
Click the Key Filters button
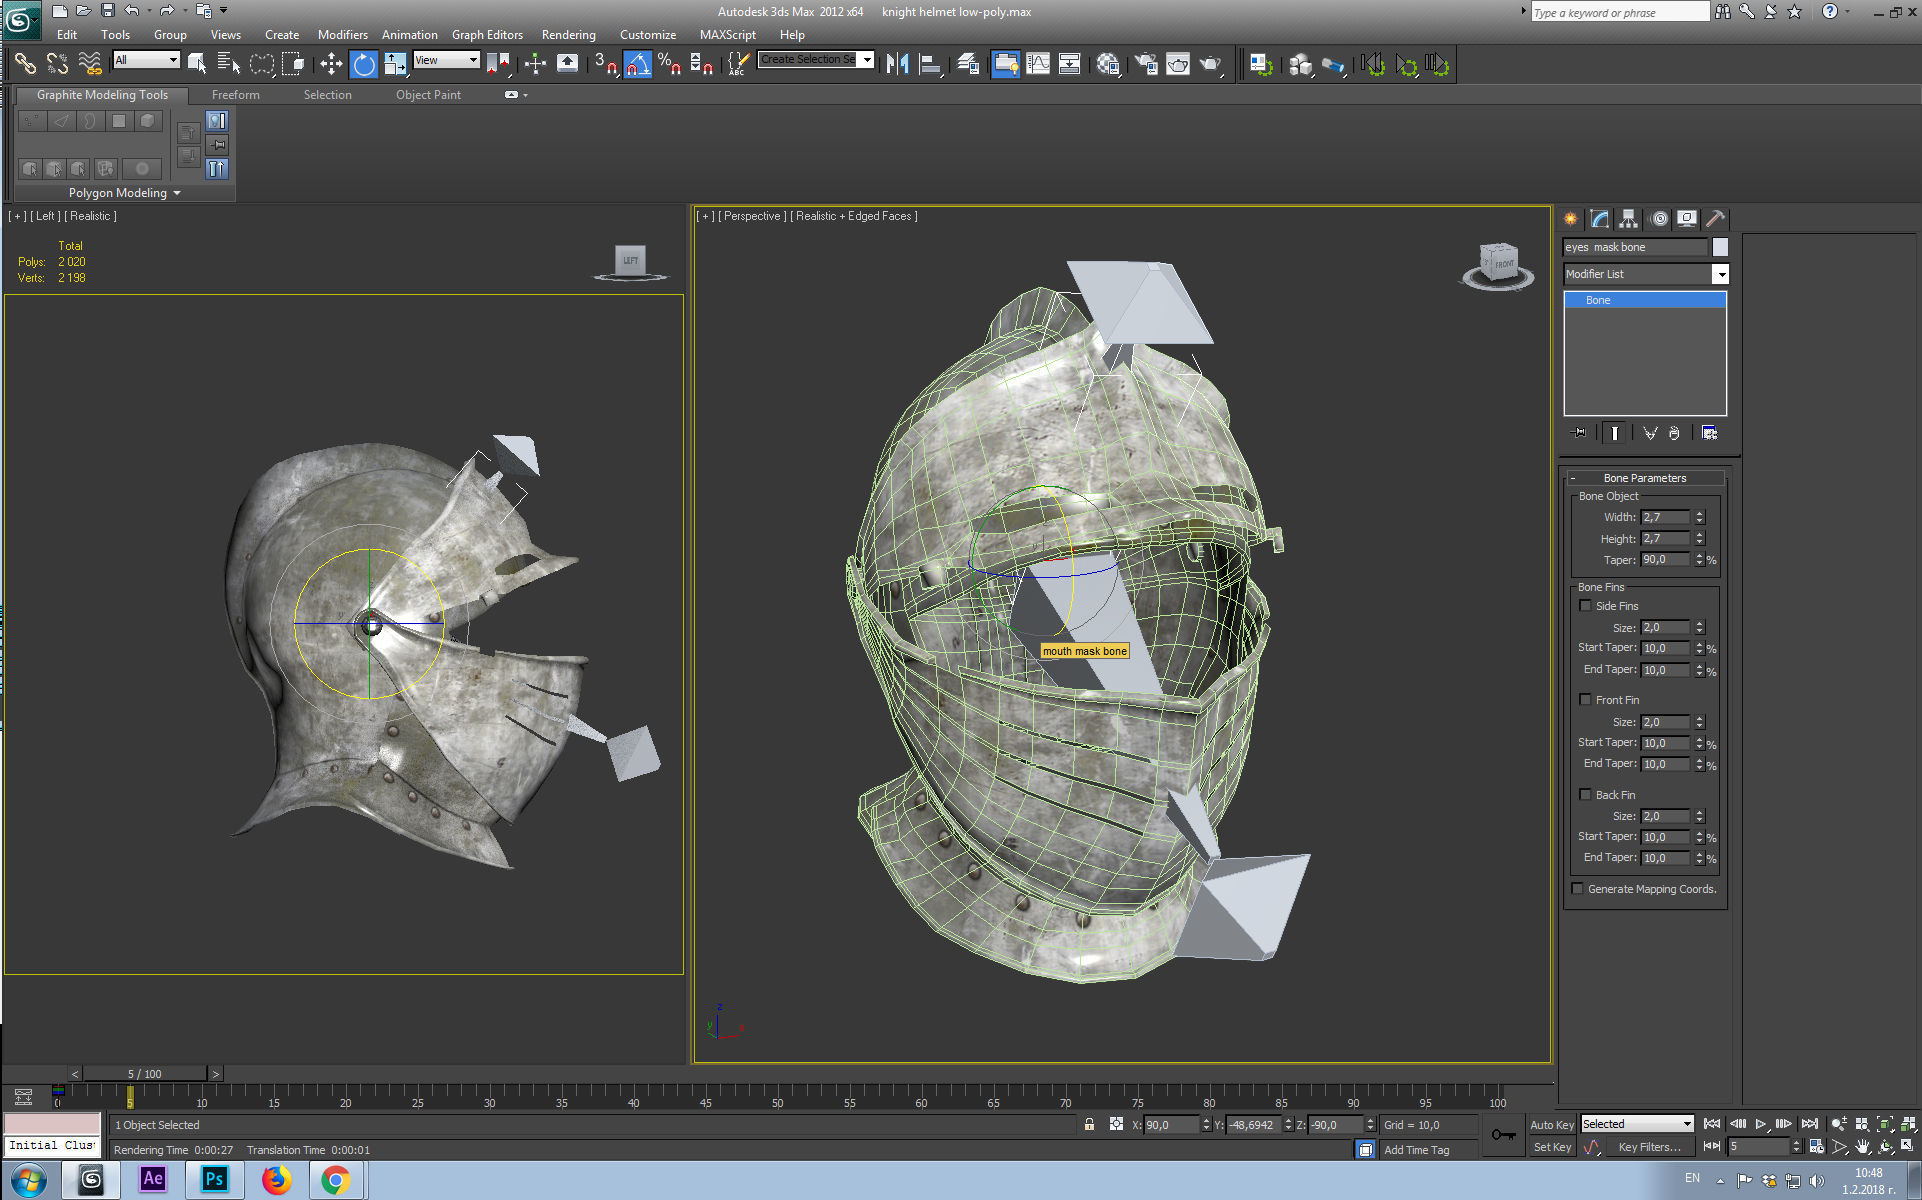point(1649,1147)
